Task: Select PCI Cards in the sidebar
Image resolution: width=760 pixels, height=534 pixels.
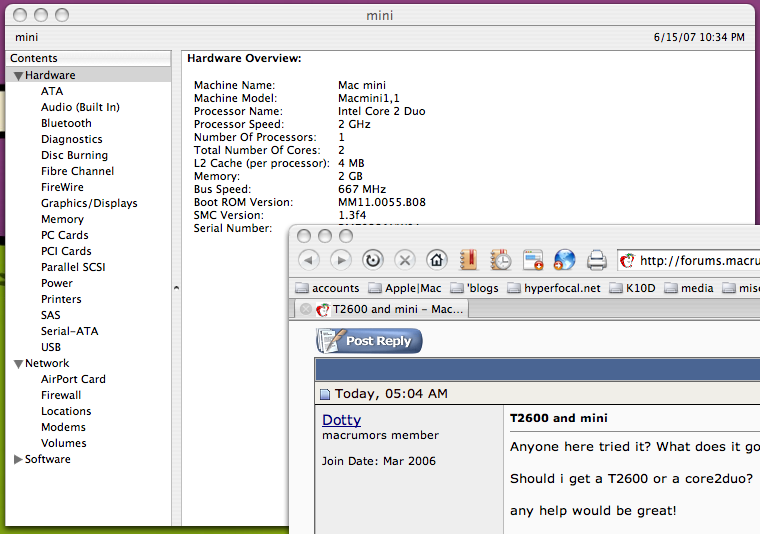Action: [66, 251]
